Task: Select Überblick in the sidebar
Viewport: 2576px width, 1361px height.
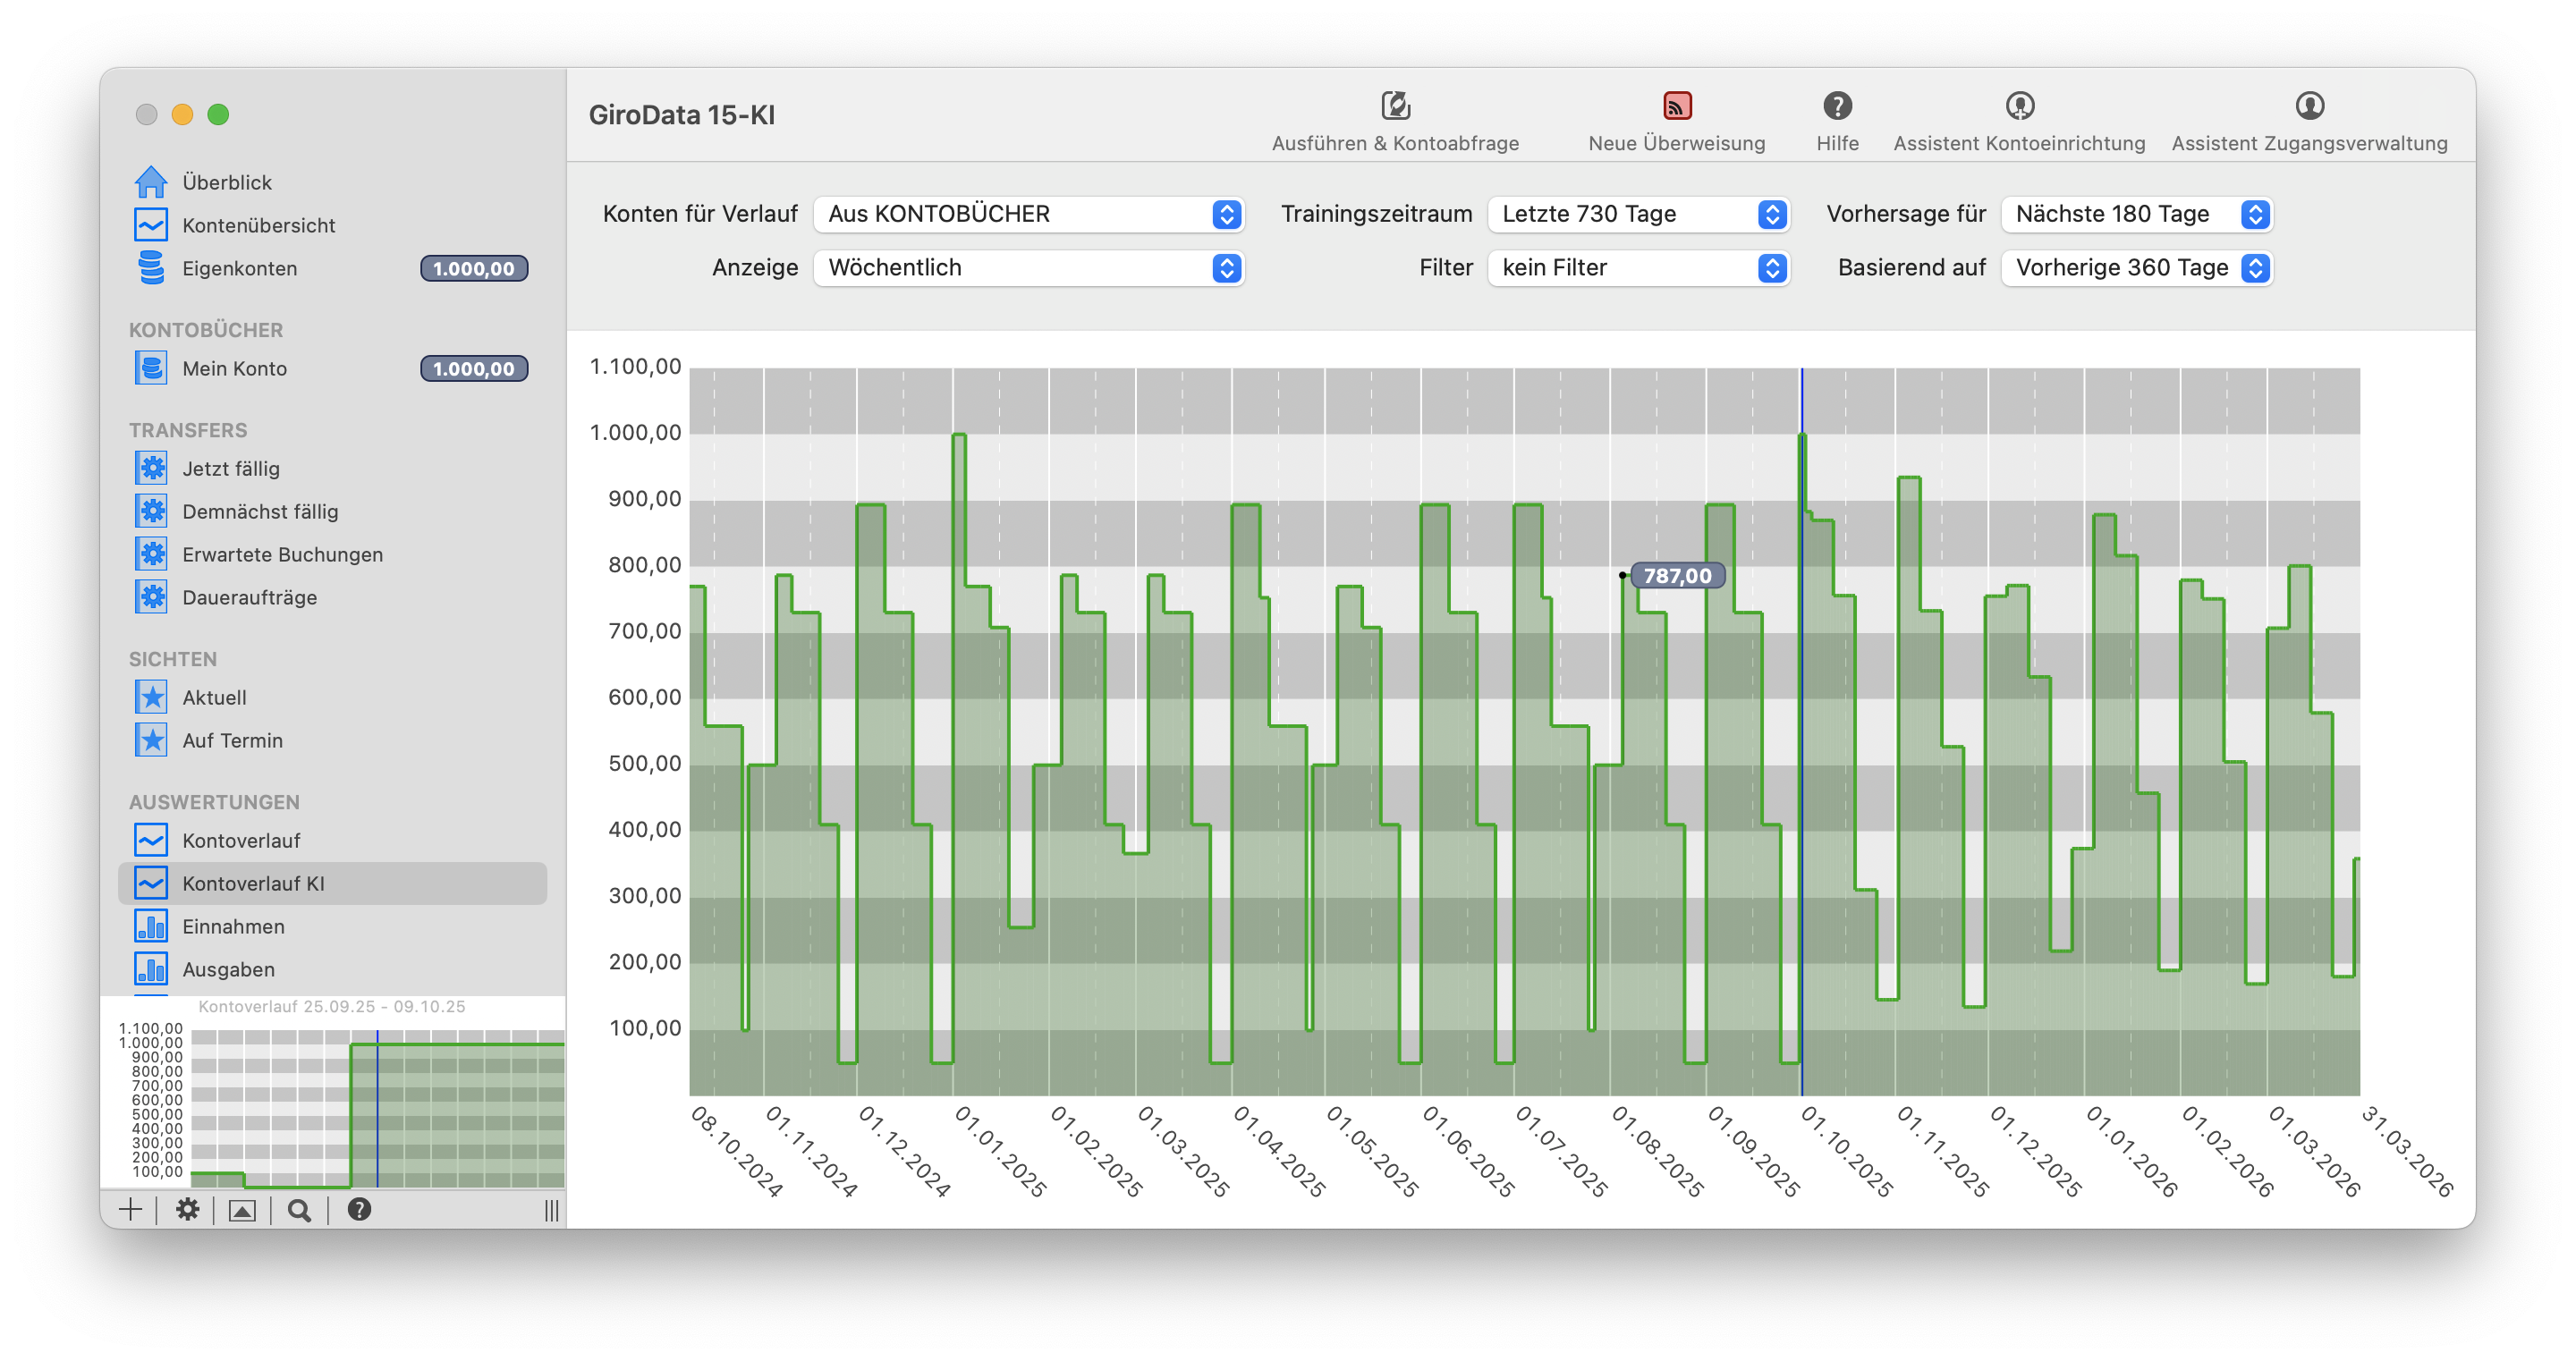Action: click(227, 182)
